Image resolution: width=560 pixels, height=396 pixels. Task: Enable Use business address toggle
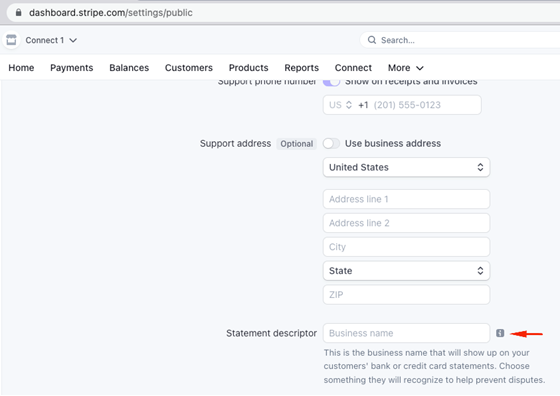point(331,144)
